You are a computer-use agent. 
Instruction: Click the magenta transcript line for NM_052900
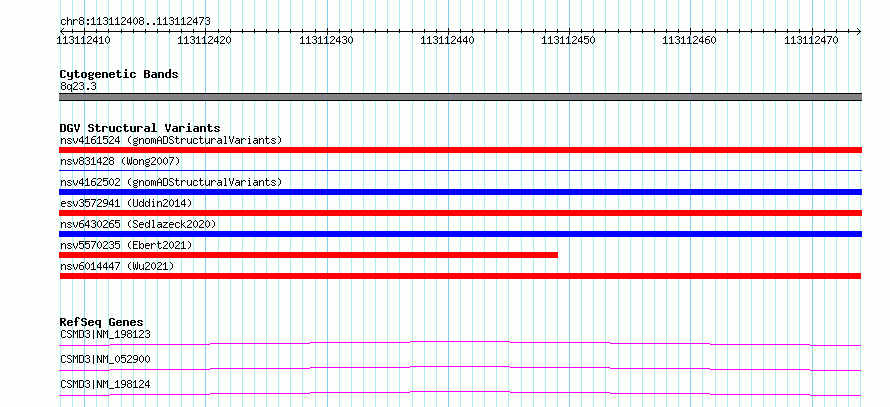[460, 368]
